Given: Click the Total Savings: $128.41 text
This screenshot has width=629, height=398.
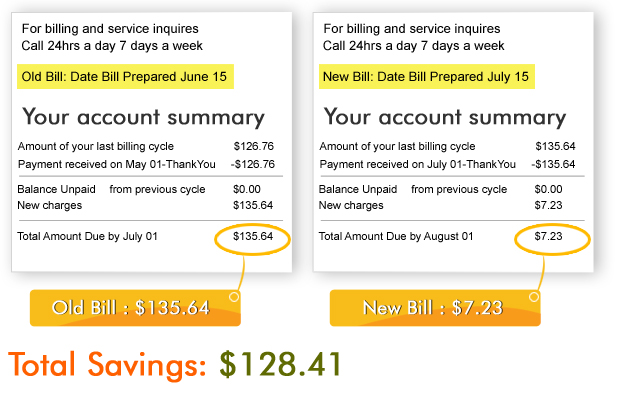Looking at the screenshot, I should point(175,364).
